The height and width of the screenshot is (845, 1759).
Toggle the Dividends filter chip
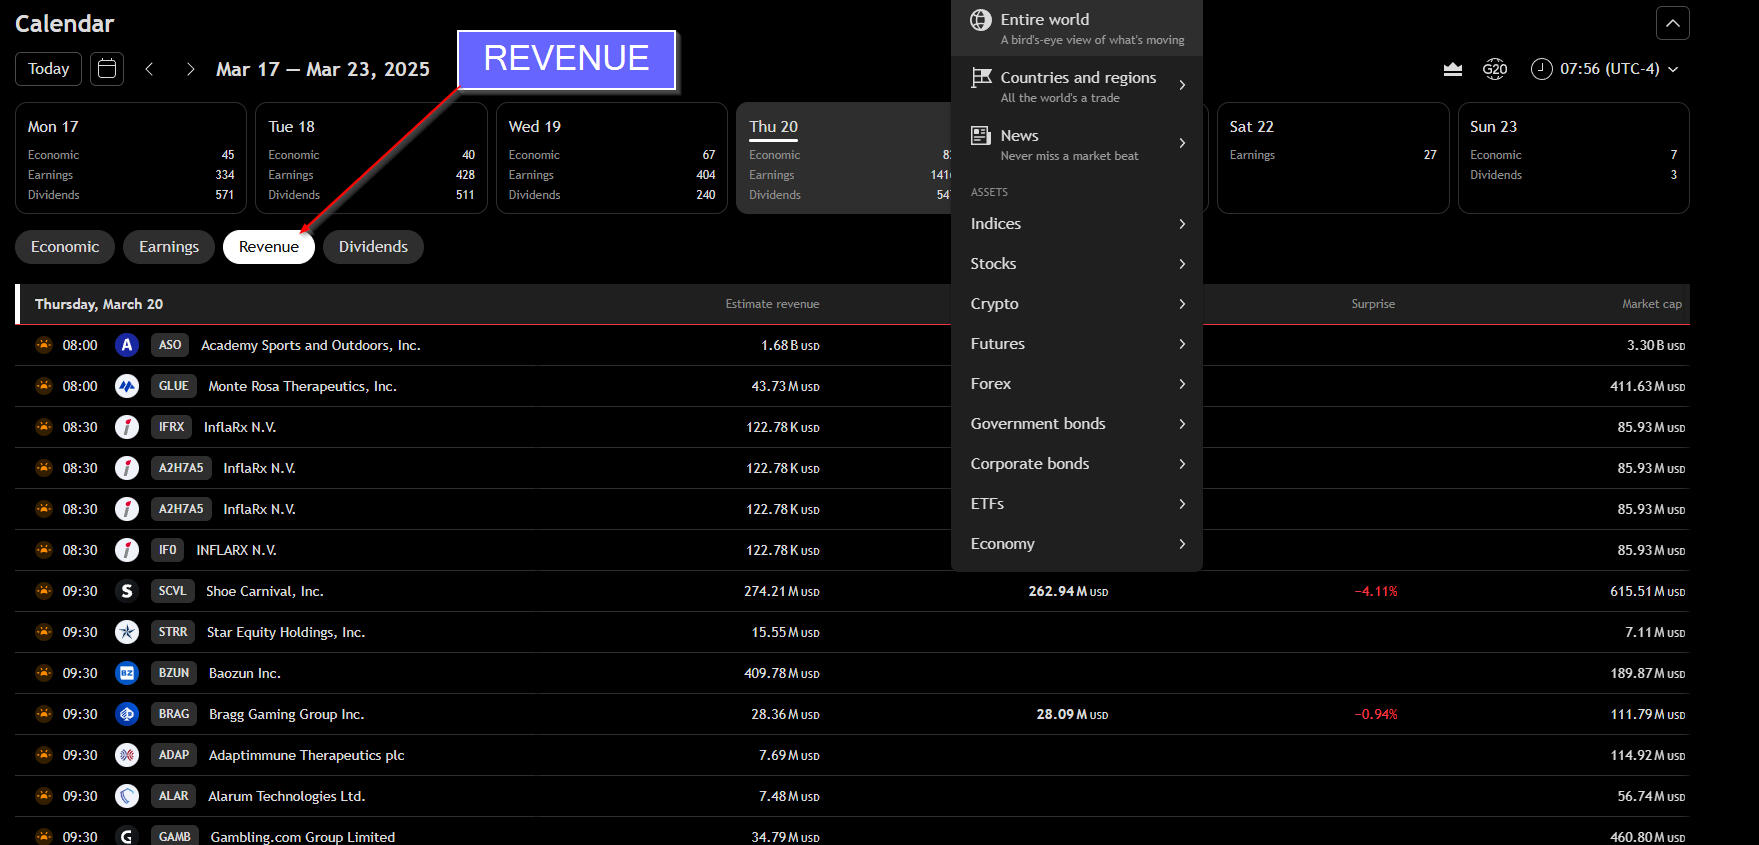click(373, 247)
